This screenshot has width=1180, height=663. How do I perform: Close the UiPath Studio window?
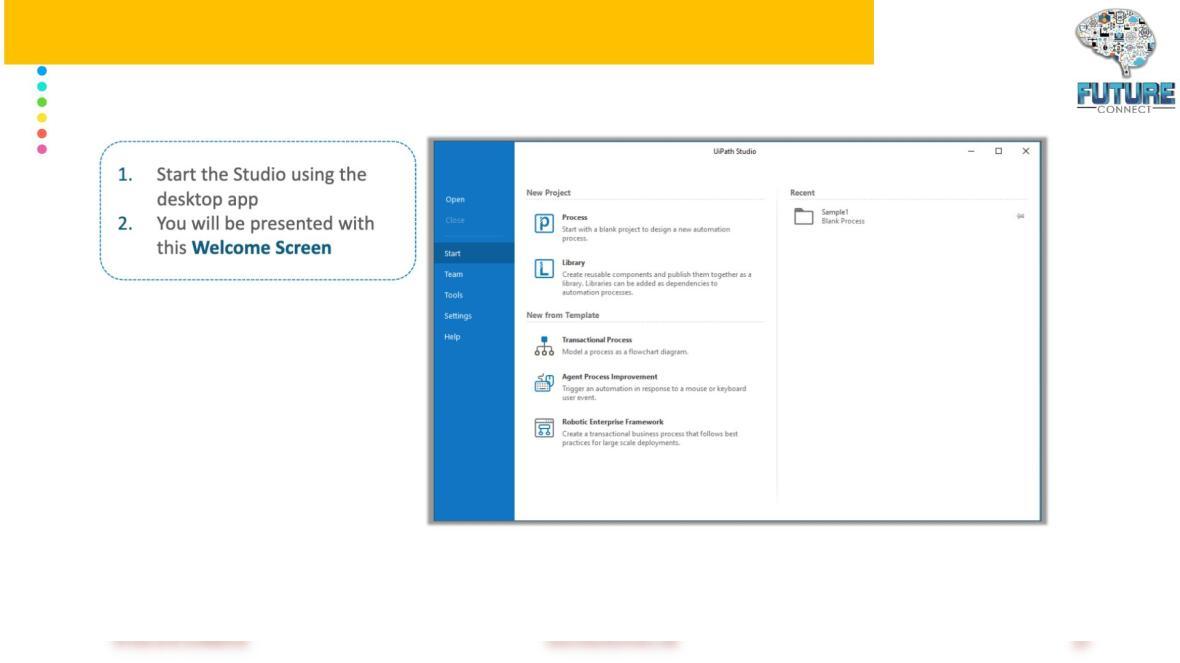(1026, 151)
